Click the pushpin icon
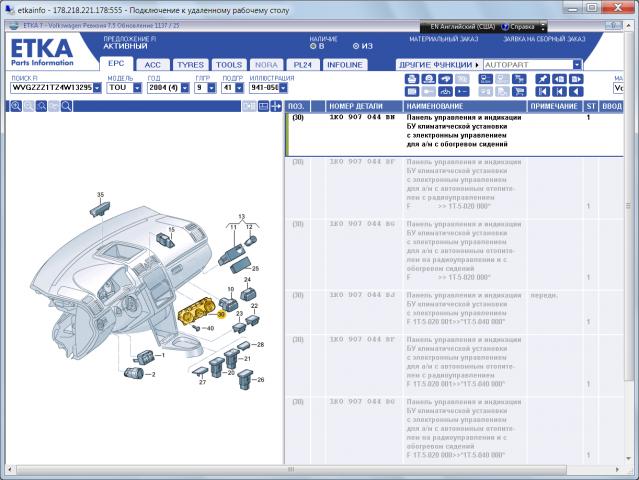639x480 pixels. (542, 79)
